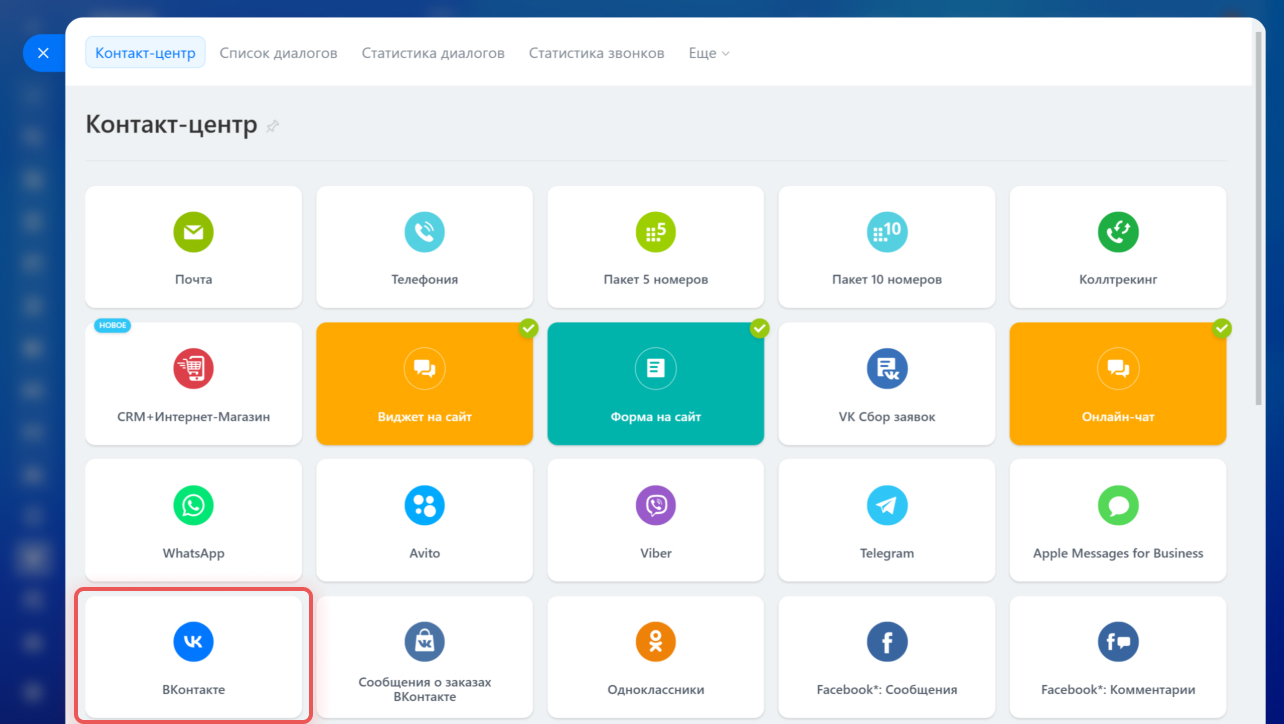Click the CRM+Интернет-Магазин label
1284x724 pixels.
[193, 417]
